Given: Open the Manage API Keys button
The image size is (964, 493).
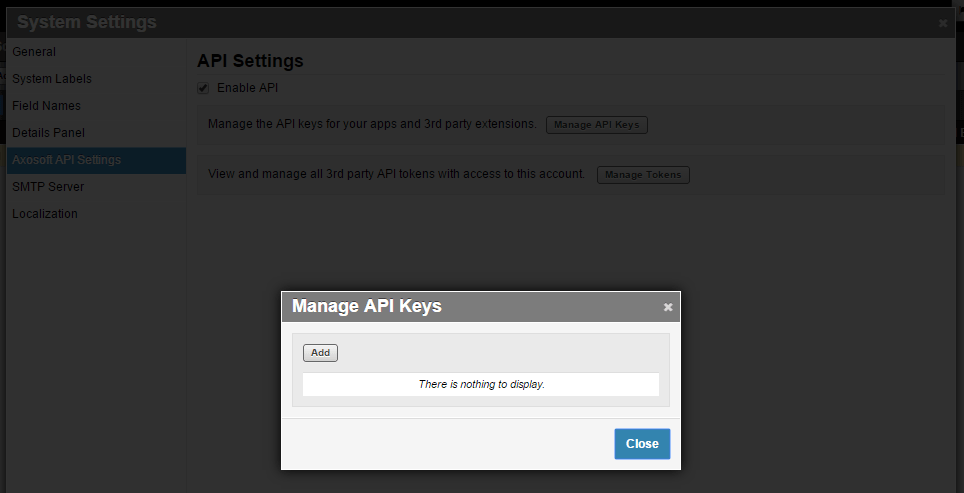Looking at the screenshot, I should tap(596, 125).
